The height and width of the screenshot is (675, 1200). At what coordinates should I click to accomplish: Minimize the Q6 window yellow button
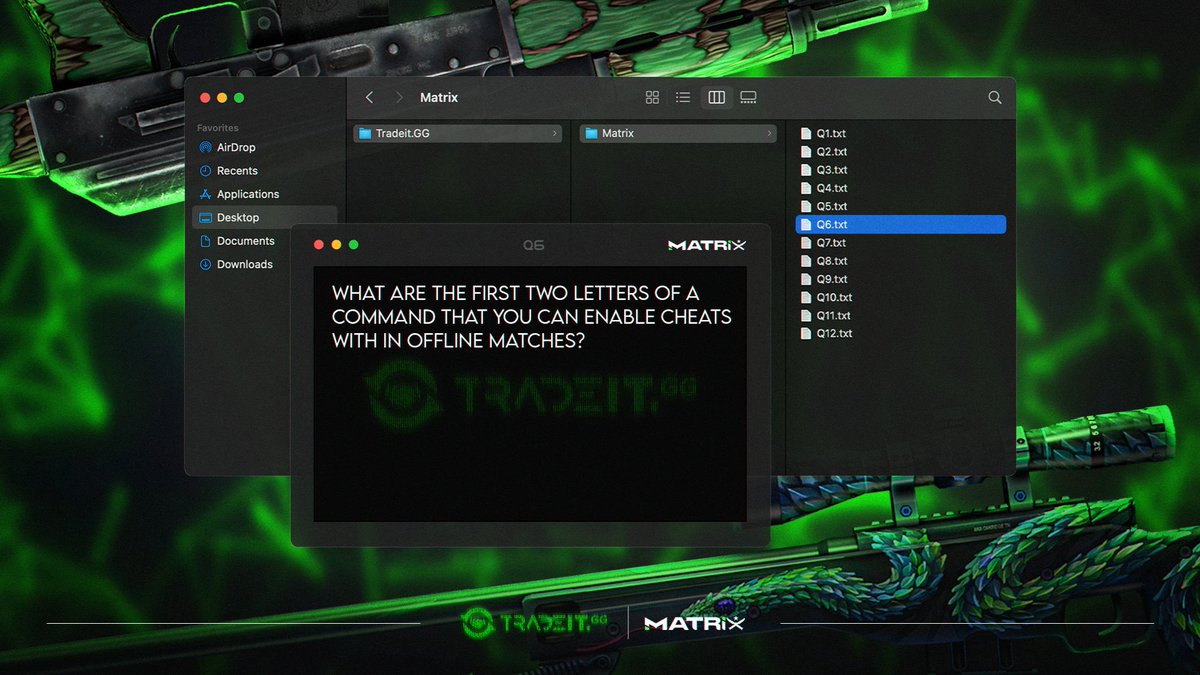click(x=336, y=245)
